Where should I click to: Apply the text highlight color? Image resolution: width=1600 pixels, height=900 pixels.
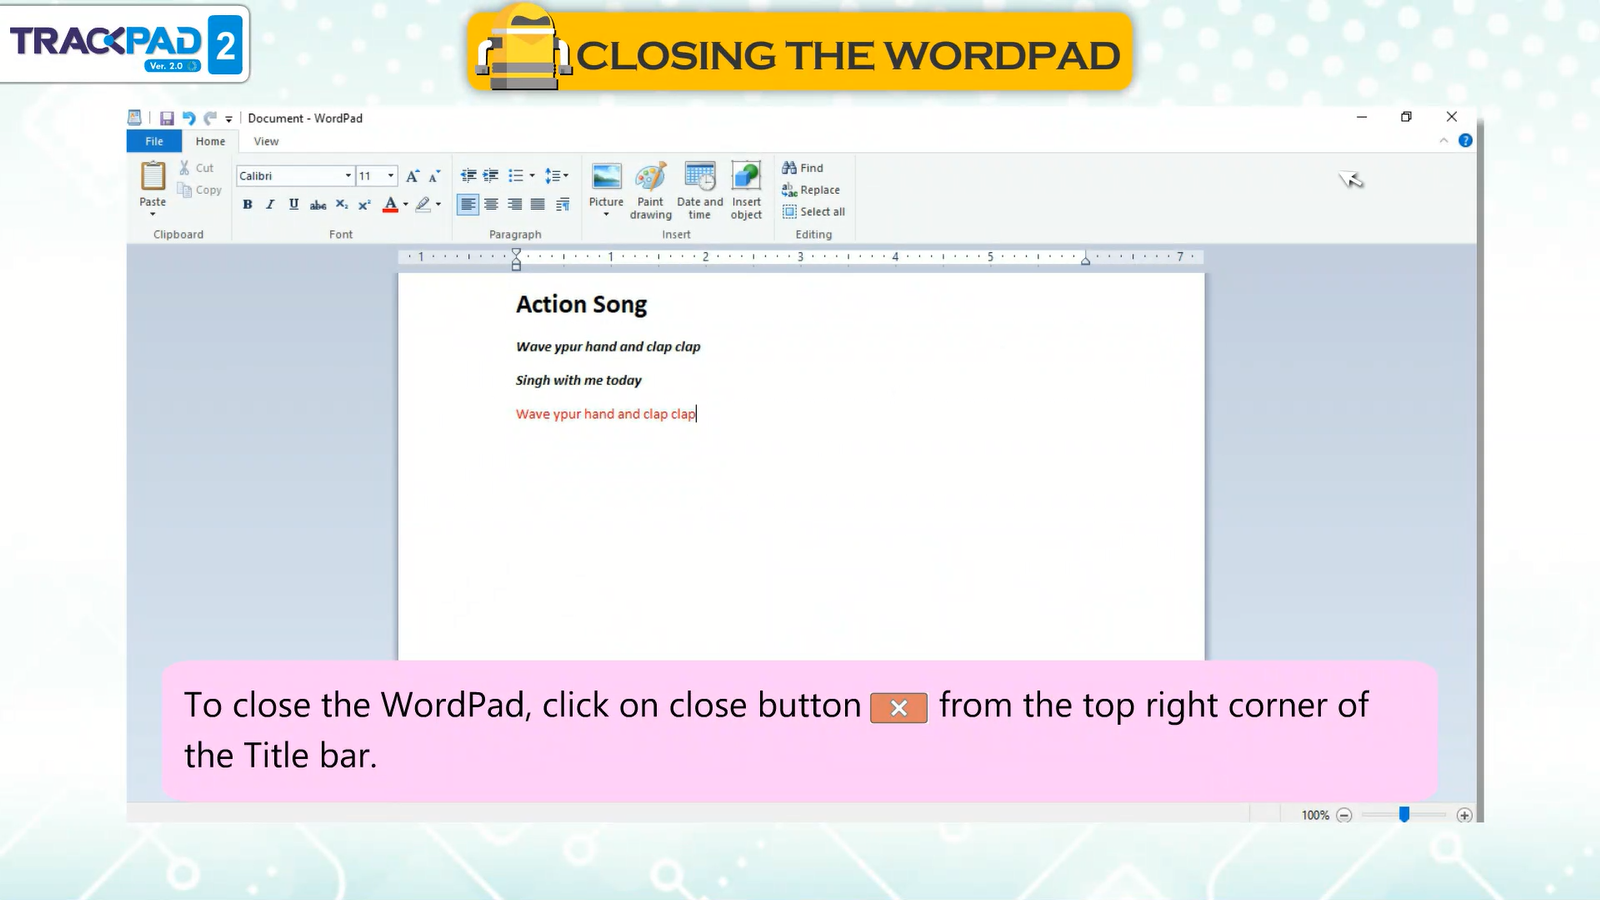423,204
